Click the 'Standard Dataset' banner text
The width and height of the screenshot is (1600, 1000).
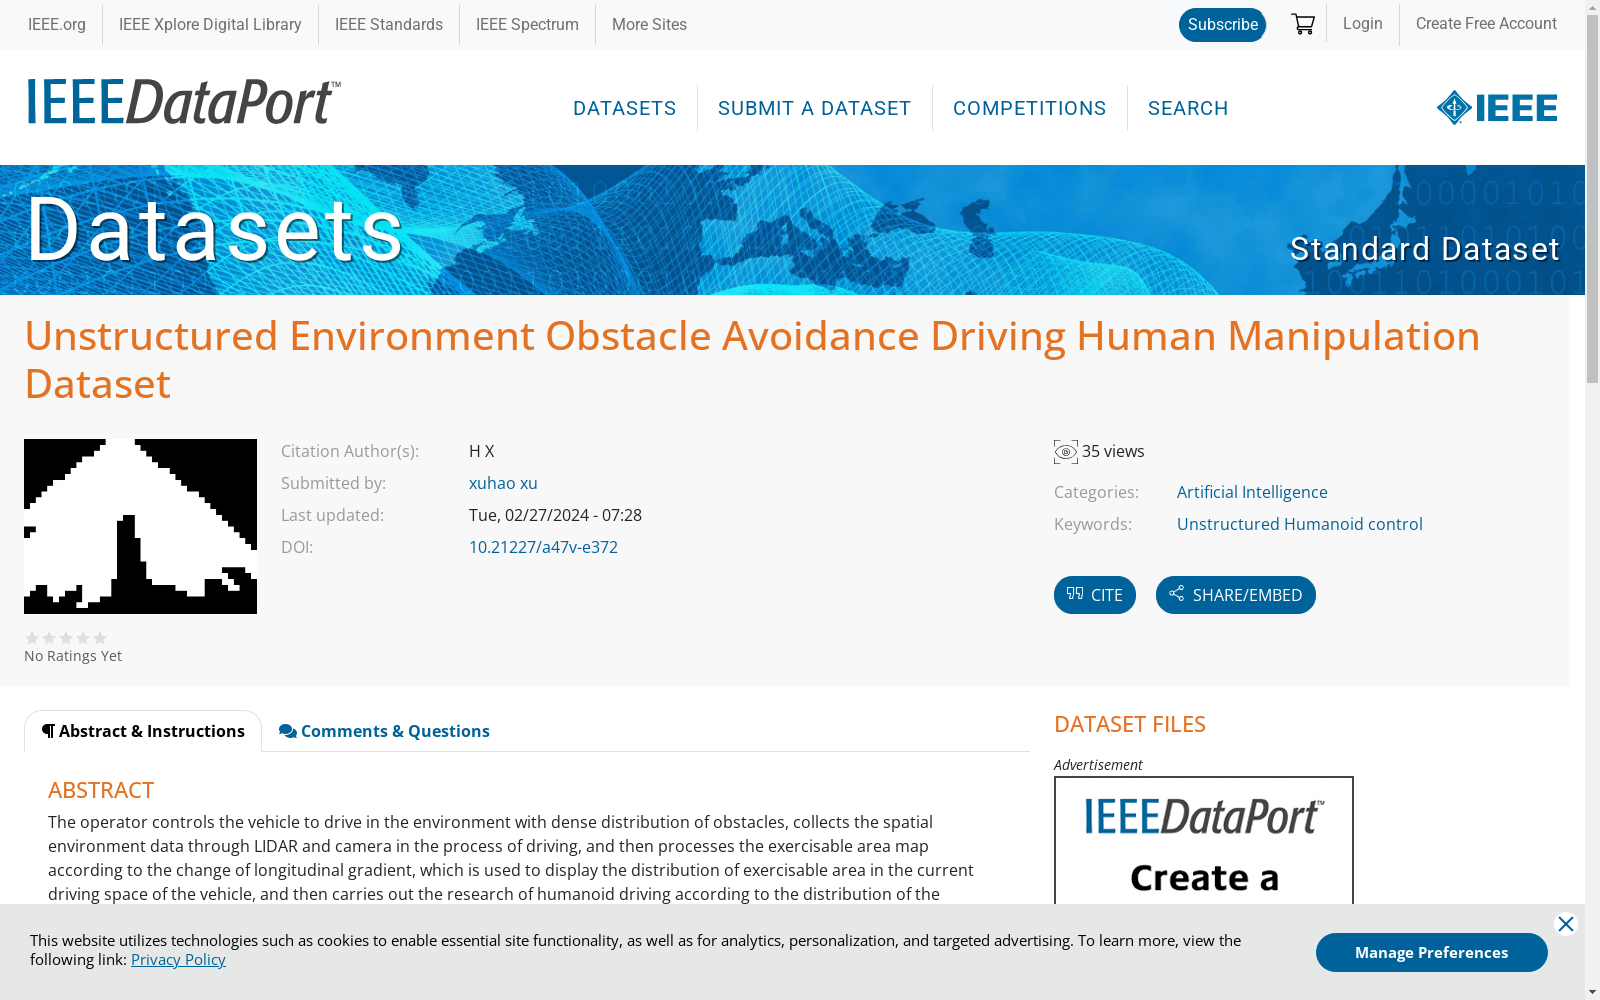pyautogui.click(x=1424, y=249)
